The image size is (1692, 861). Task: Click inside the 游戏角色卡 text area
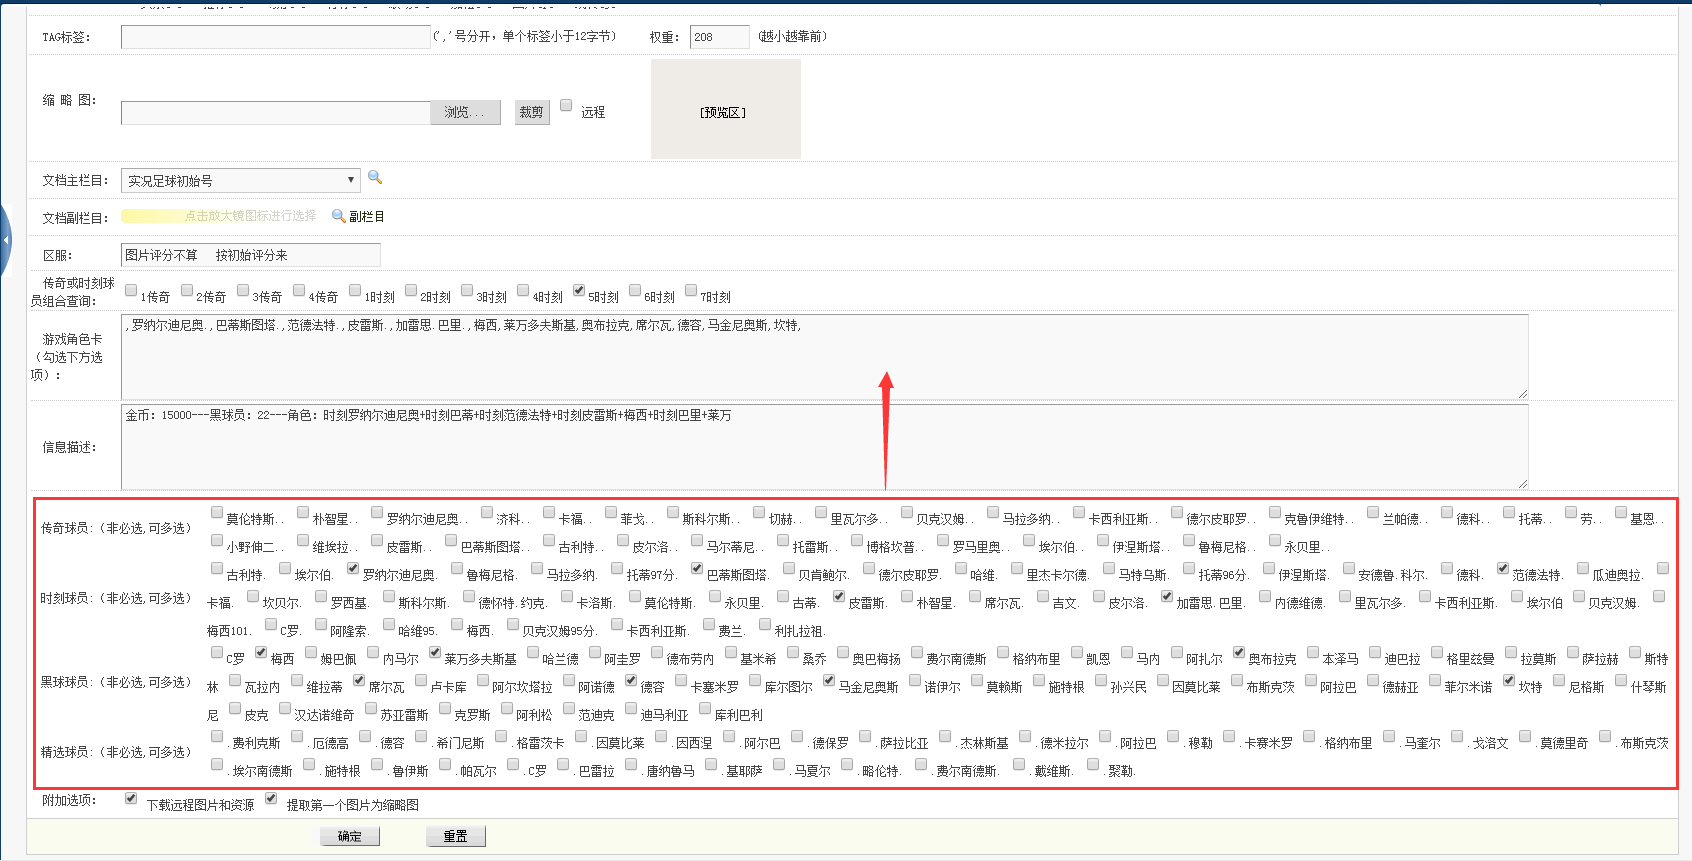(825, 357)
